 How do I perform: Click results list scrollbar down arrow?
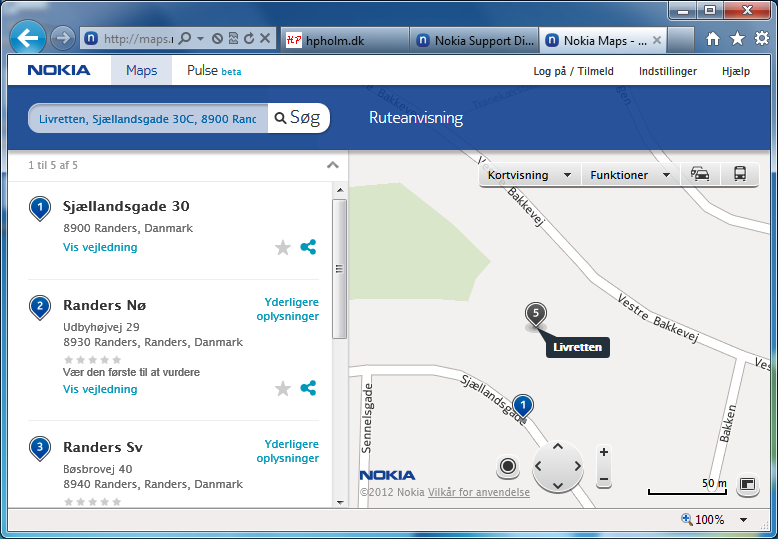tap(340, 502)
